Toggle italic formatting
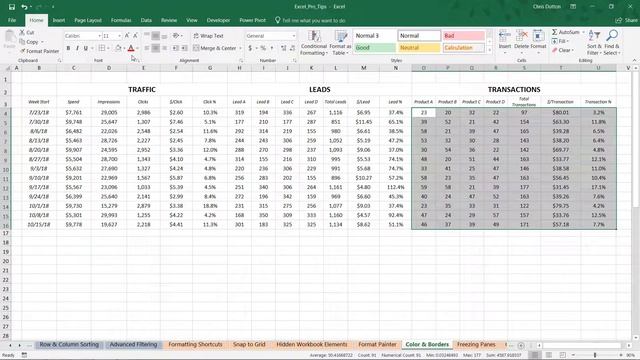 click(x=77, y=48)
